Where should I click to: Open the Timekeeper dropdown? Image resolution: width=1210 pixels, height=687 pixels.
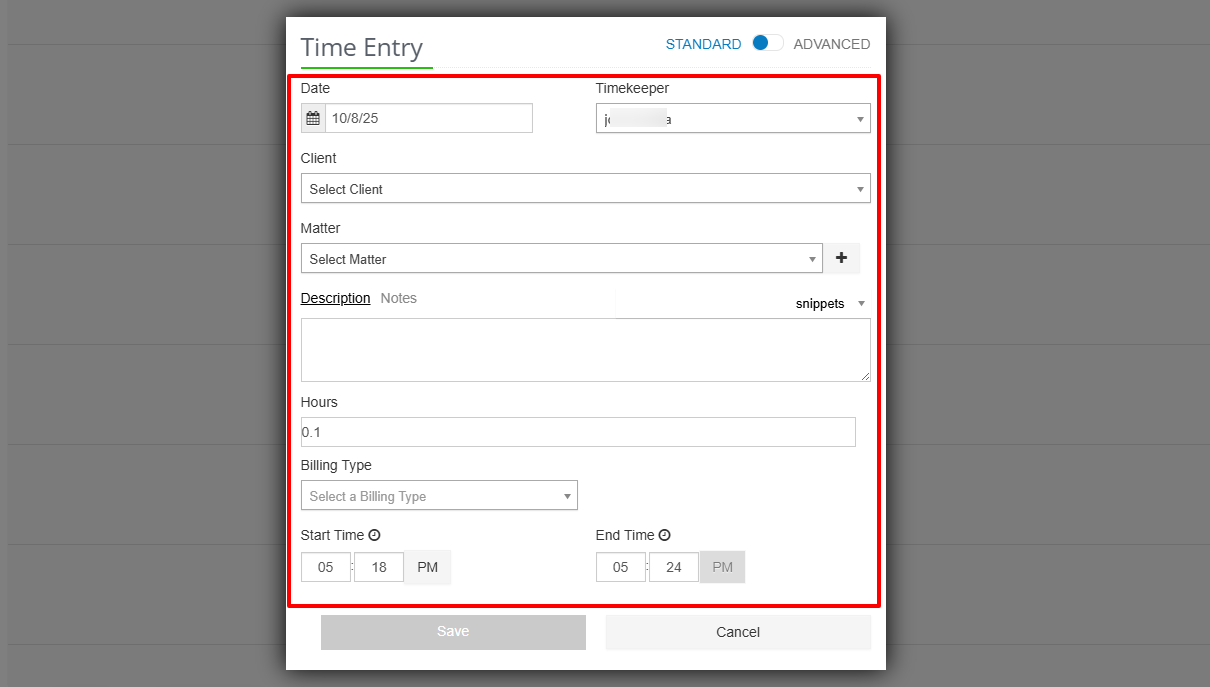[733, 118]
